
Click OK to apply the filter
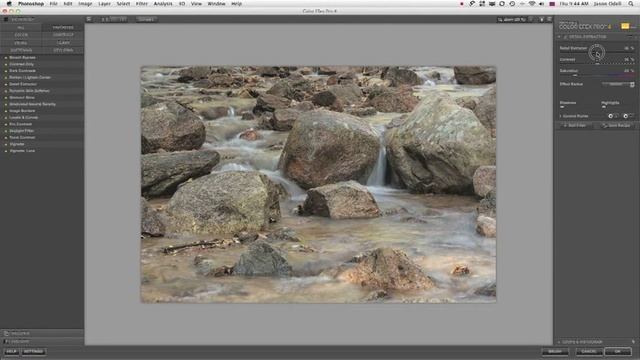[618, 351]
